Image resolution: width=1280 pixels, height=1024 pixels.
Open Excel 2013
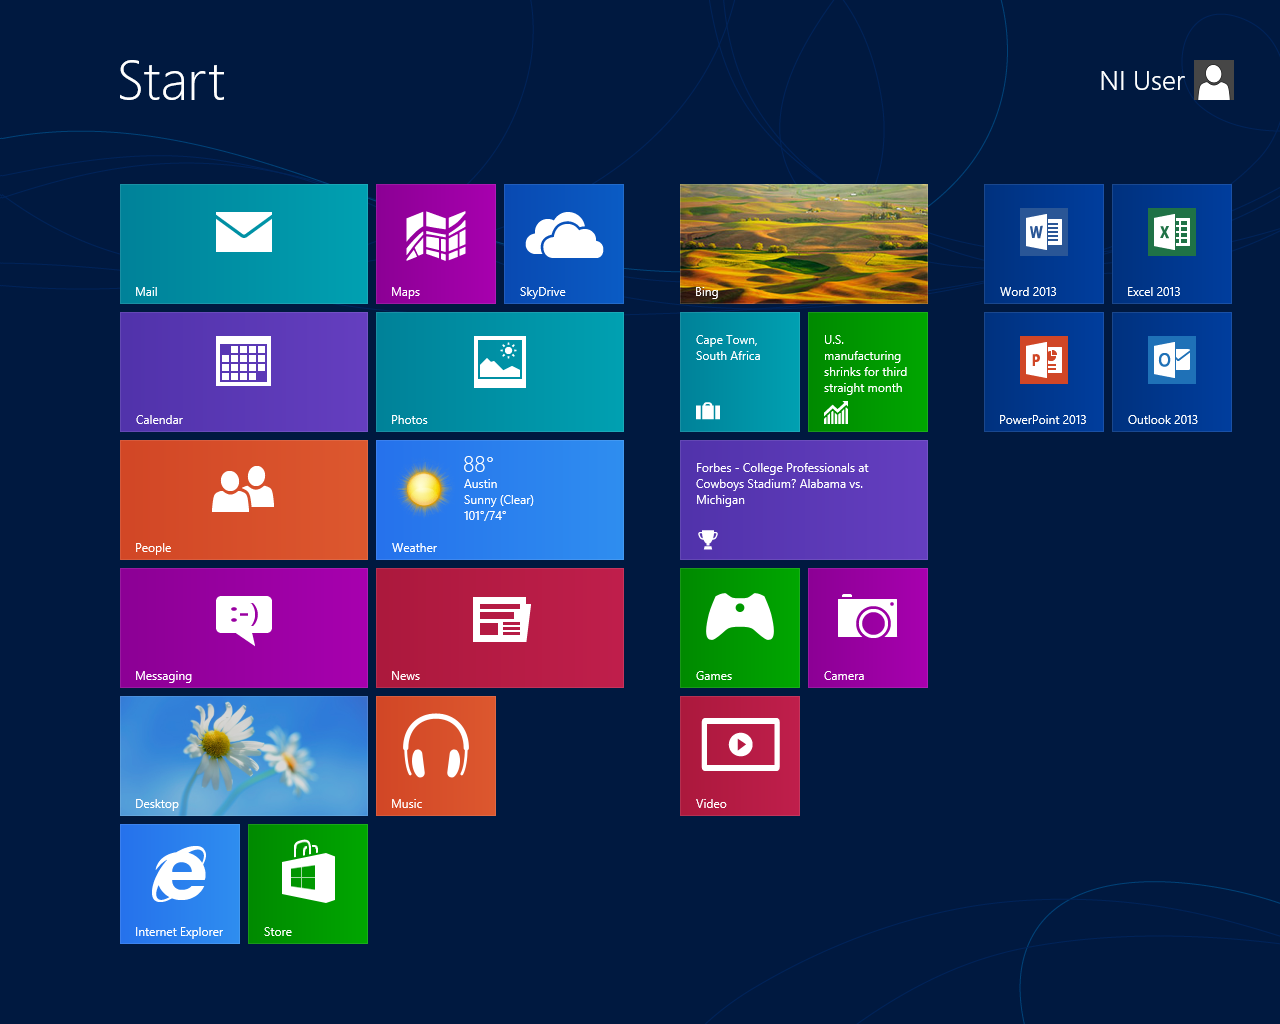1171,243
